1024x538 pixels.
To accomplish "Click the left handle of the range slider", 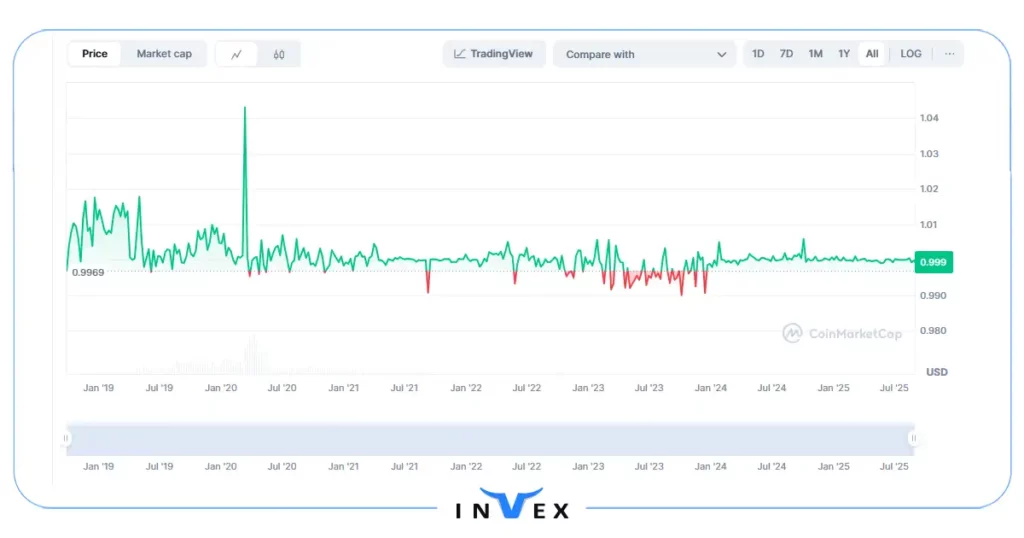I will (x=66, y=438).
